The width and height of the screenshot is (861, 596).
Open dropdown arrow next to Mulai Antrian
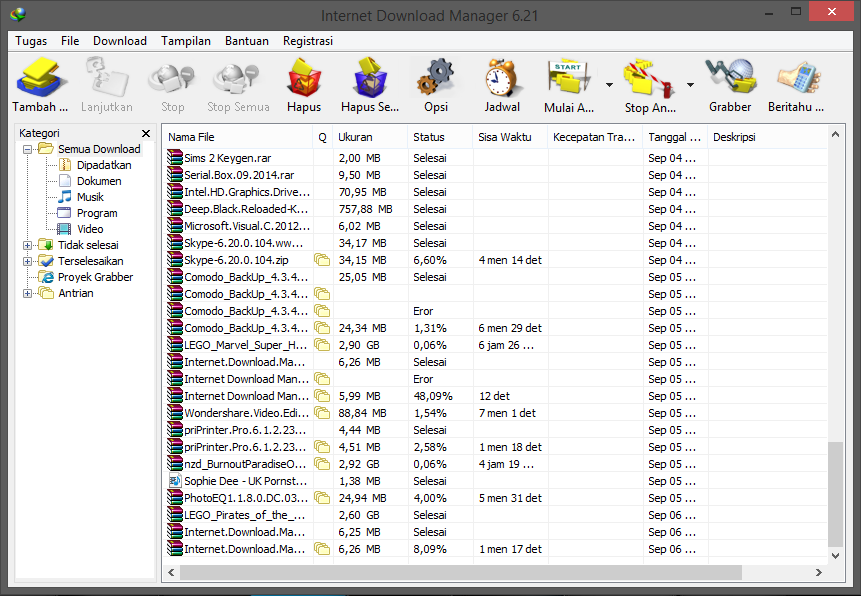tap(610, 85)
